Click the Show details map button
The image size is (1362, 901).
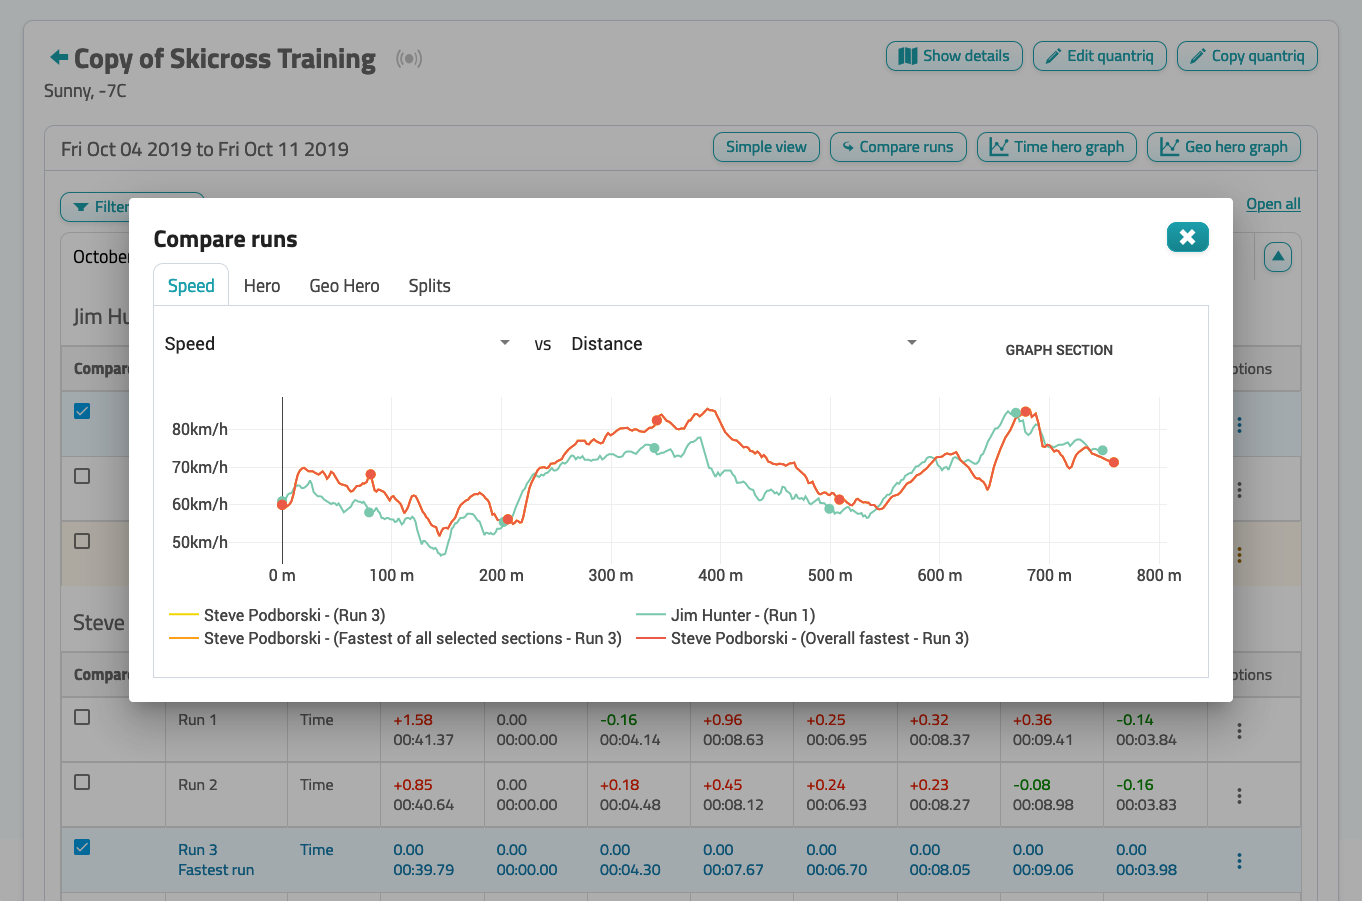pyautogui.click(x=954, y=56)
